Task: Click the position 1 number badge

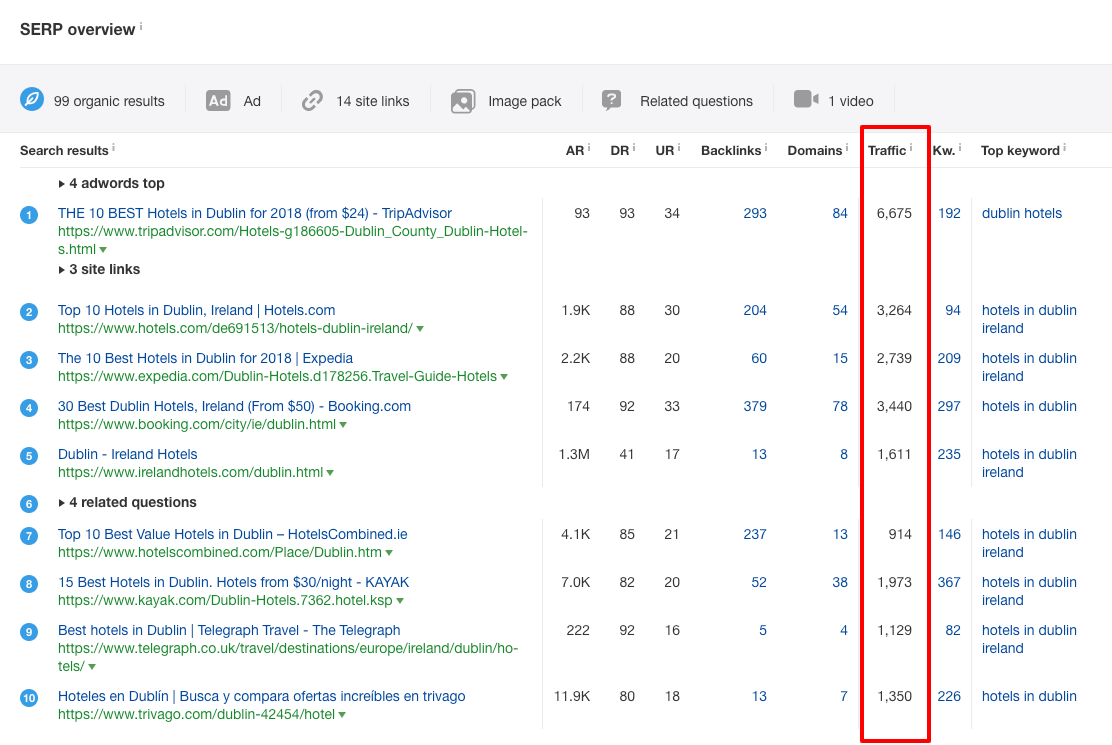Action: (29, 215)
